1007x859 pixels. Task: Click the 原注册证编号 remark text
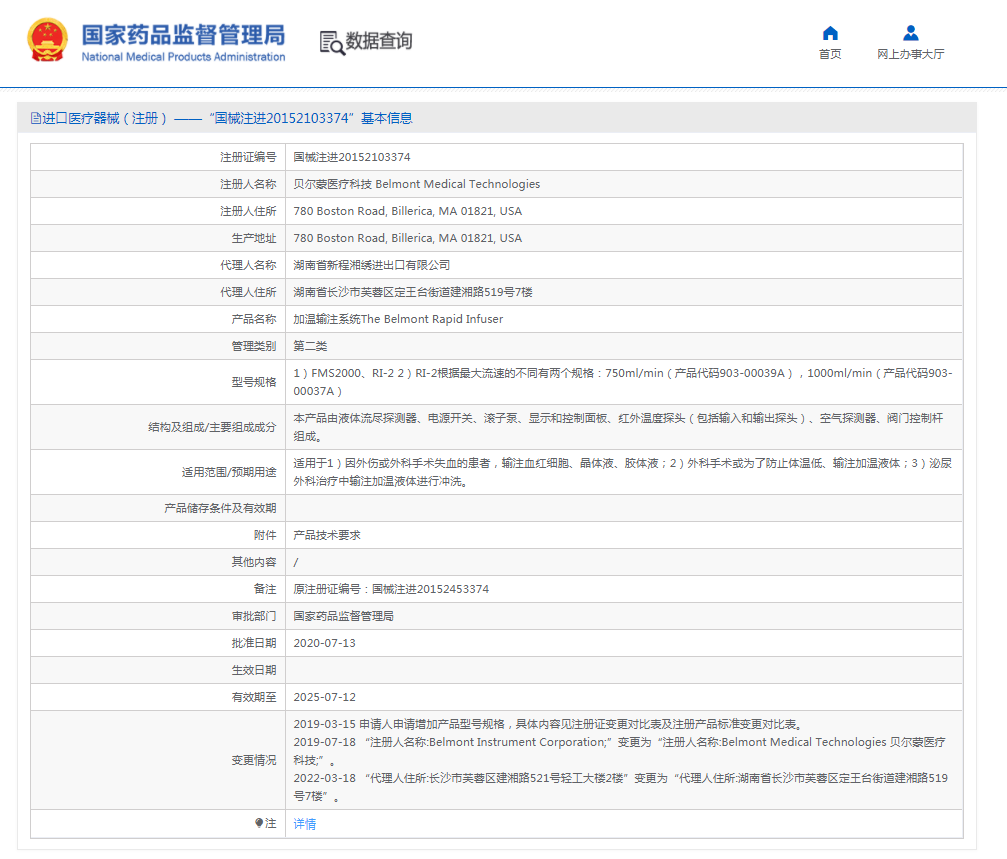[x=390, y=589]
